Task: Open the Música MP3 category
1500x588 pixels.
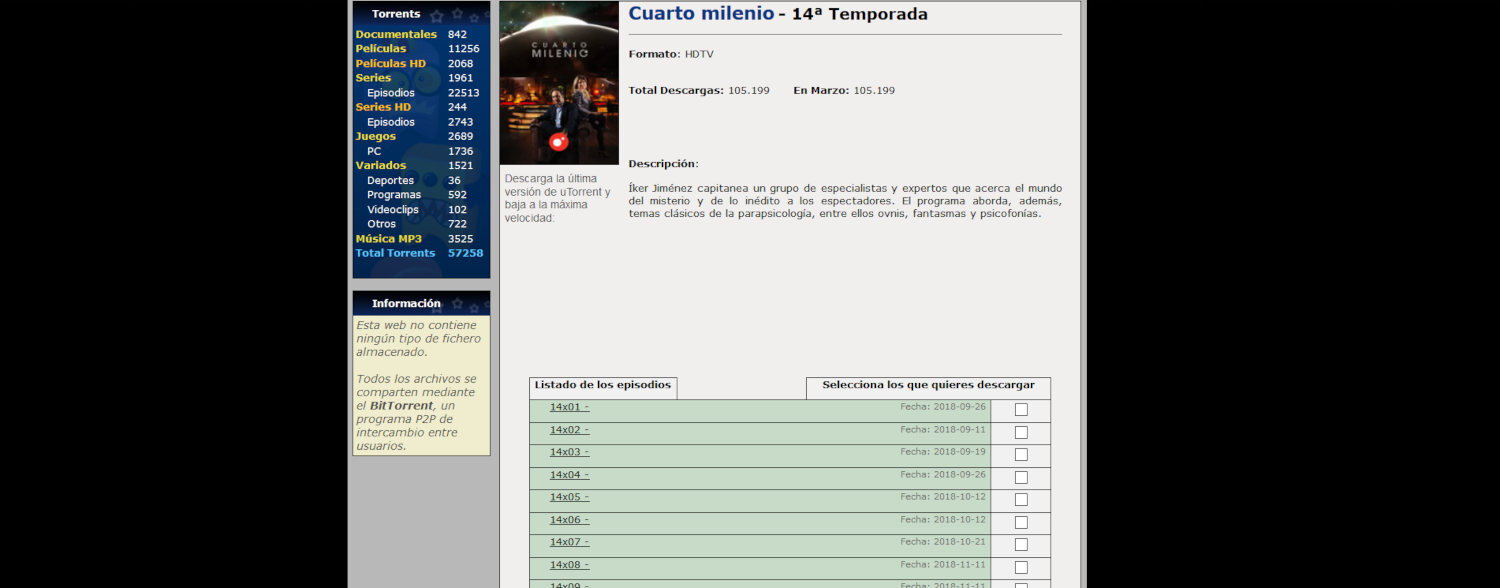Action: pyautogui.click(x=389, y=238)
